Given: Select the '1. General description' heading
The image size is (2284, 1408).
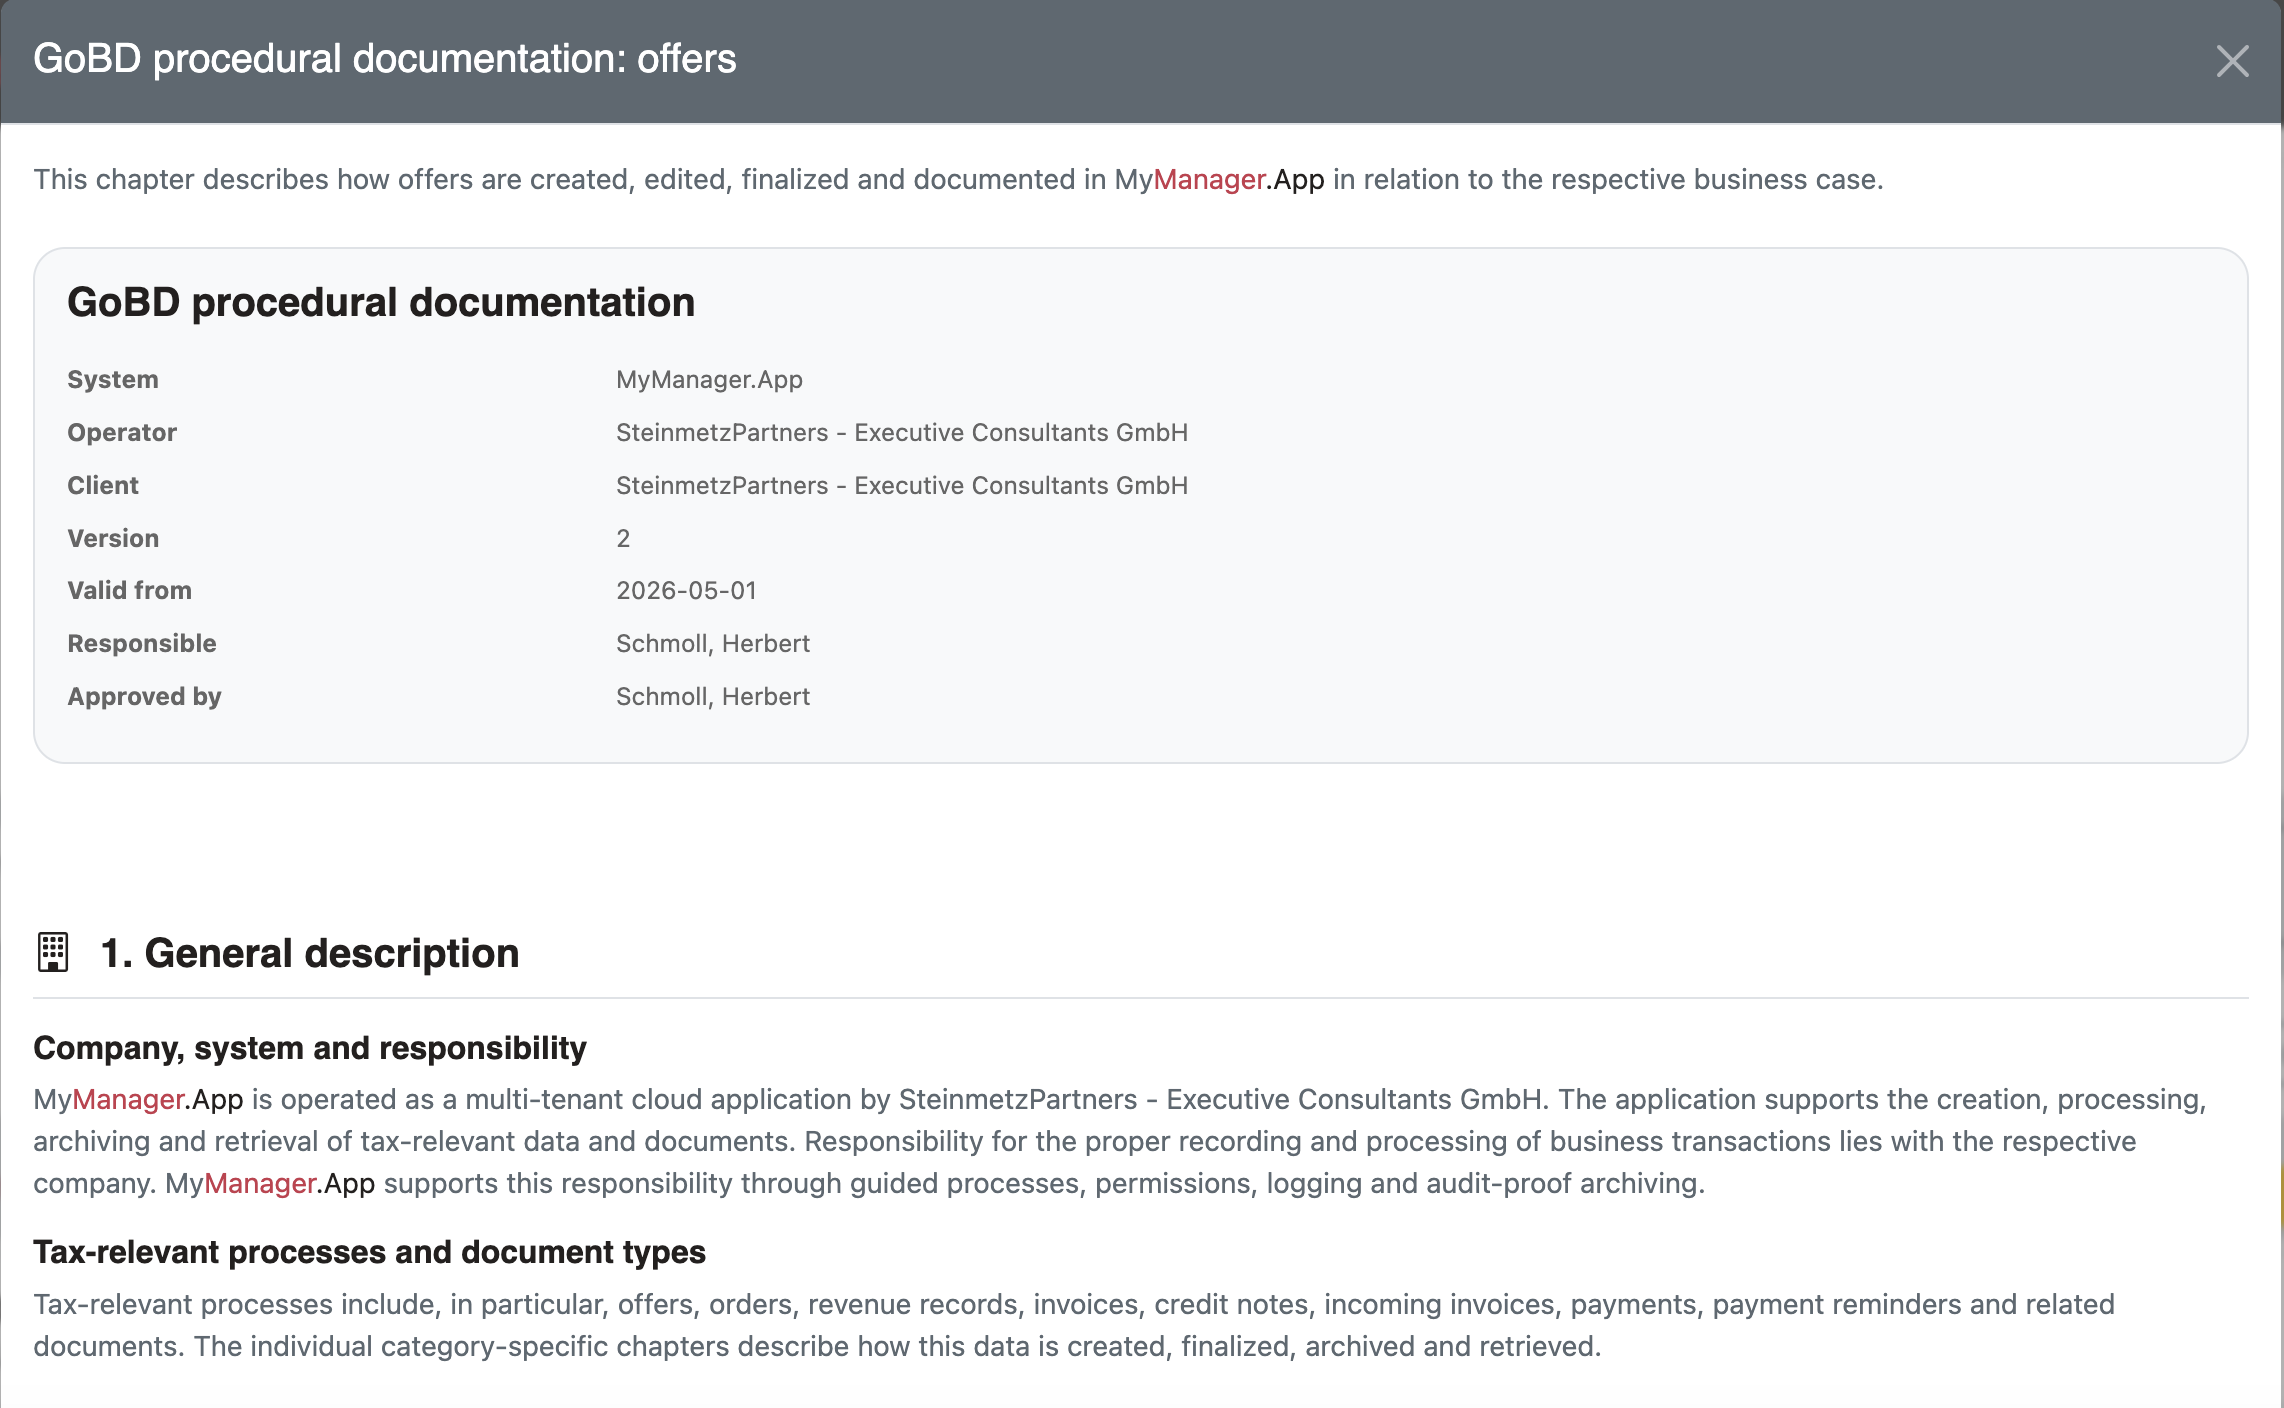Looking at the screenshot, I should (x=310, y=953).
